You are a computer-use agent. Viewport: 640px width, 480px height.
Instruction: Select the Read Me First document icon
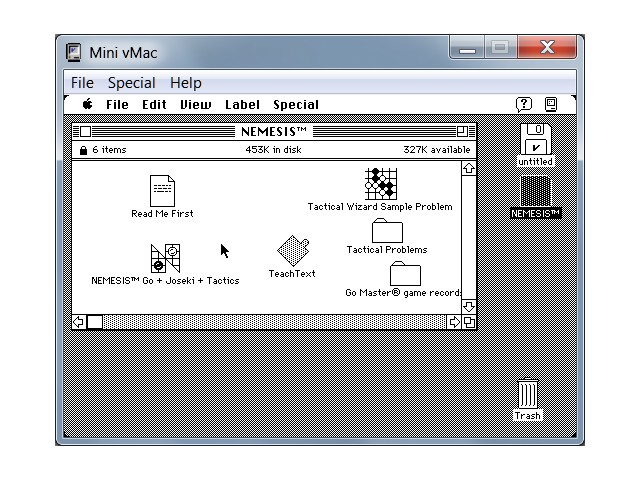coord(162,191)
